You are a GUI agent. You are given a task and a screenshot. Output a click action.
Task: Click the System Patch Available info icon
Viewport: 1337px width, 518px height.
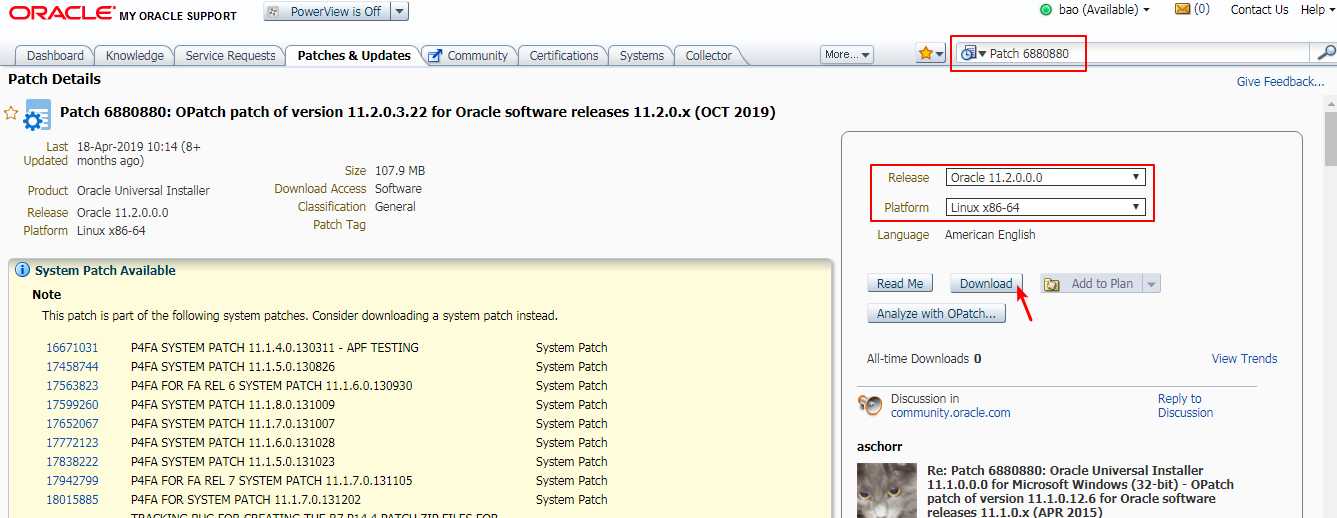click(22, 270)
